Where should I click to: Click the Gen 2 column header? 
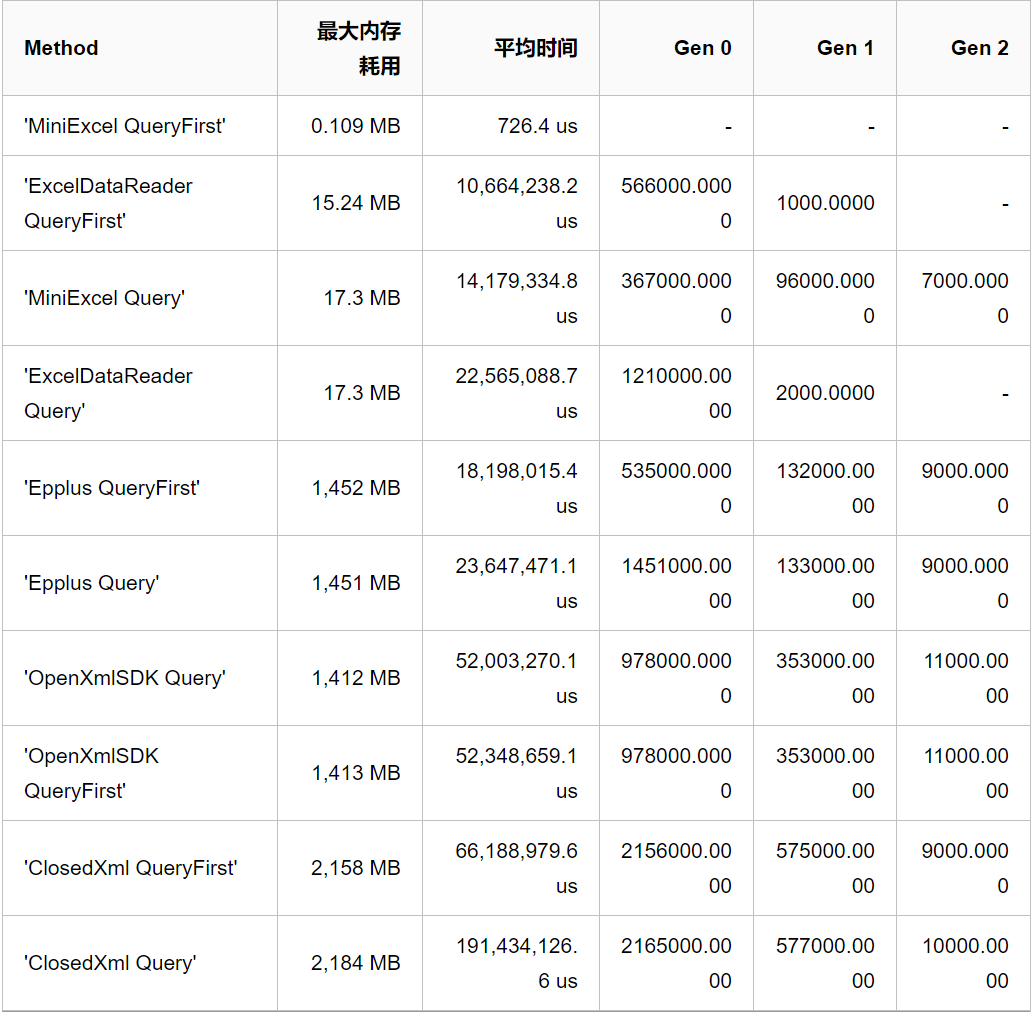point(979,48)
